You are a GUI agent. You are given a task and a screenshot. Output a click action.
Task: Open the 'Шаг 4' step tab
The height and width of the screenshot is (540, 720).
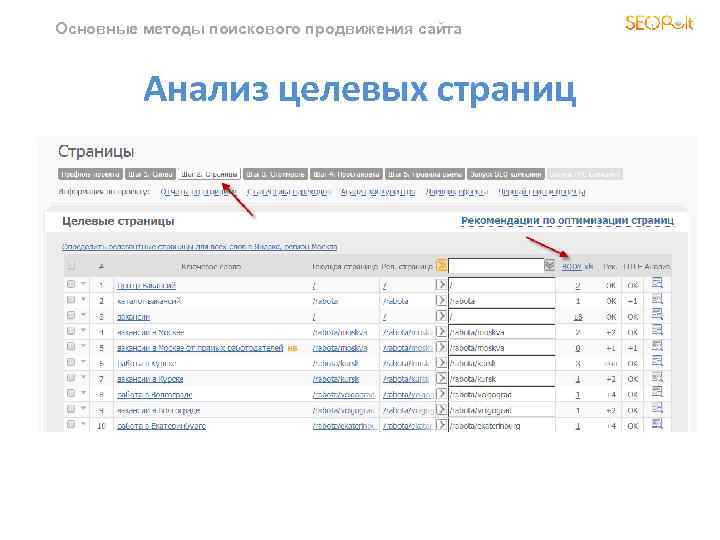(346, 174)
